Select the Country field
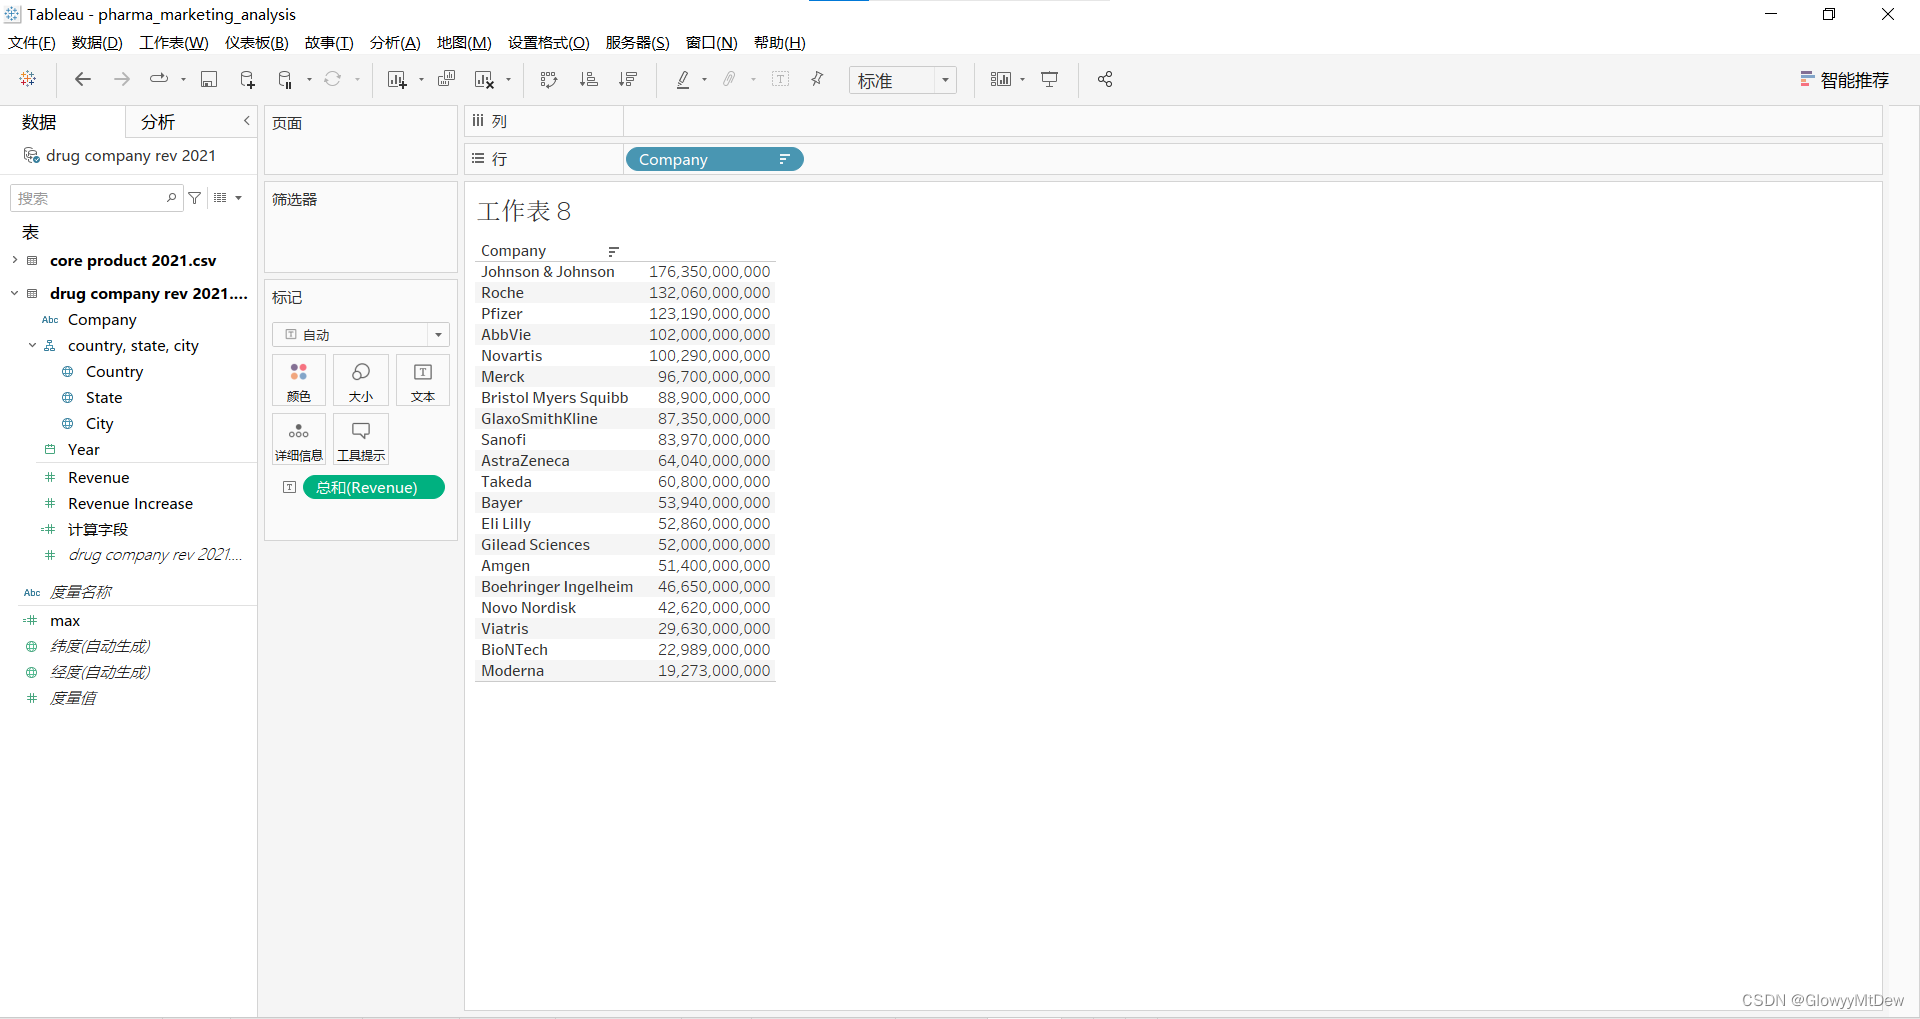Viewport: 1920px width, 1019px height. pos(114,371)
